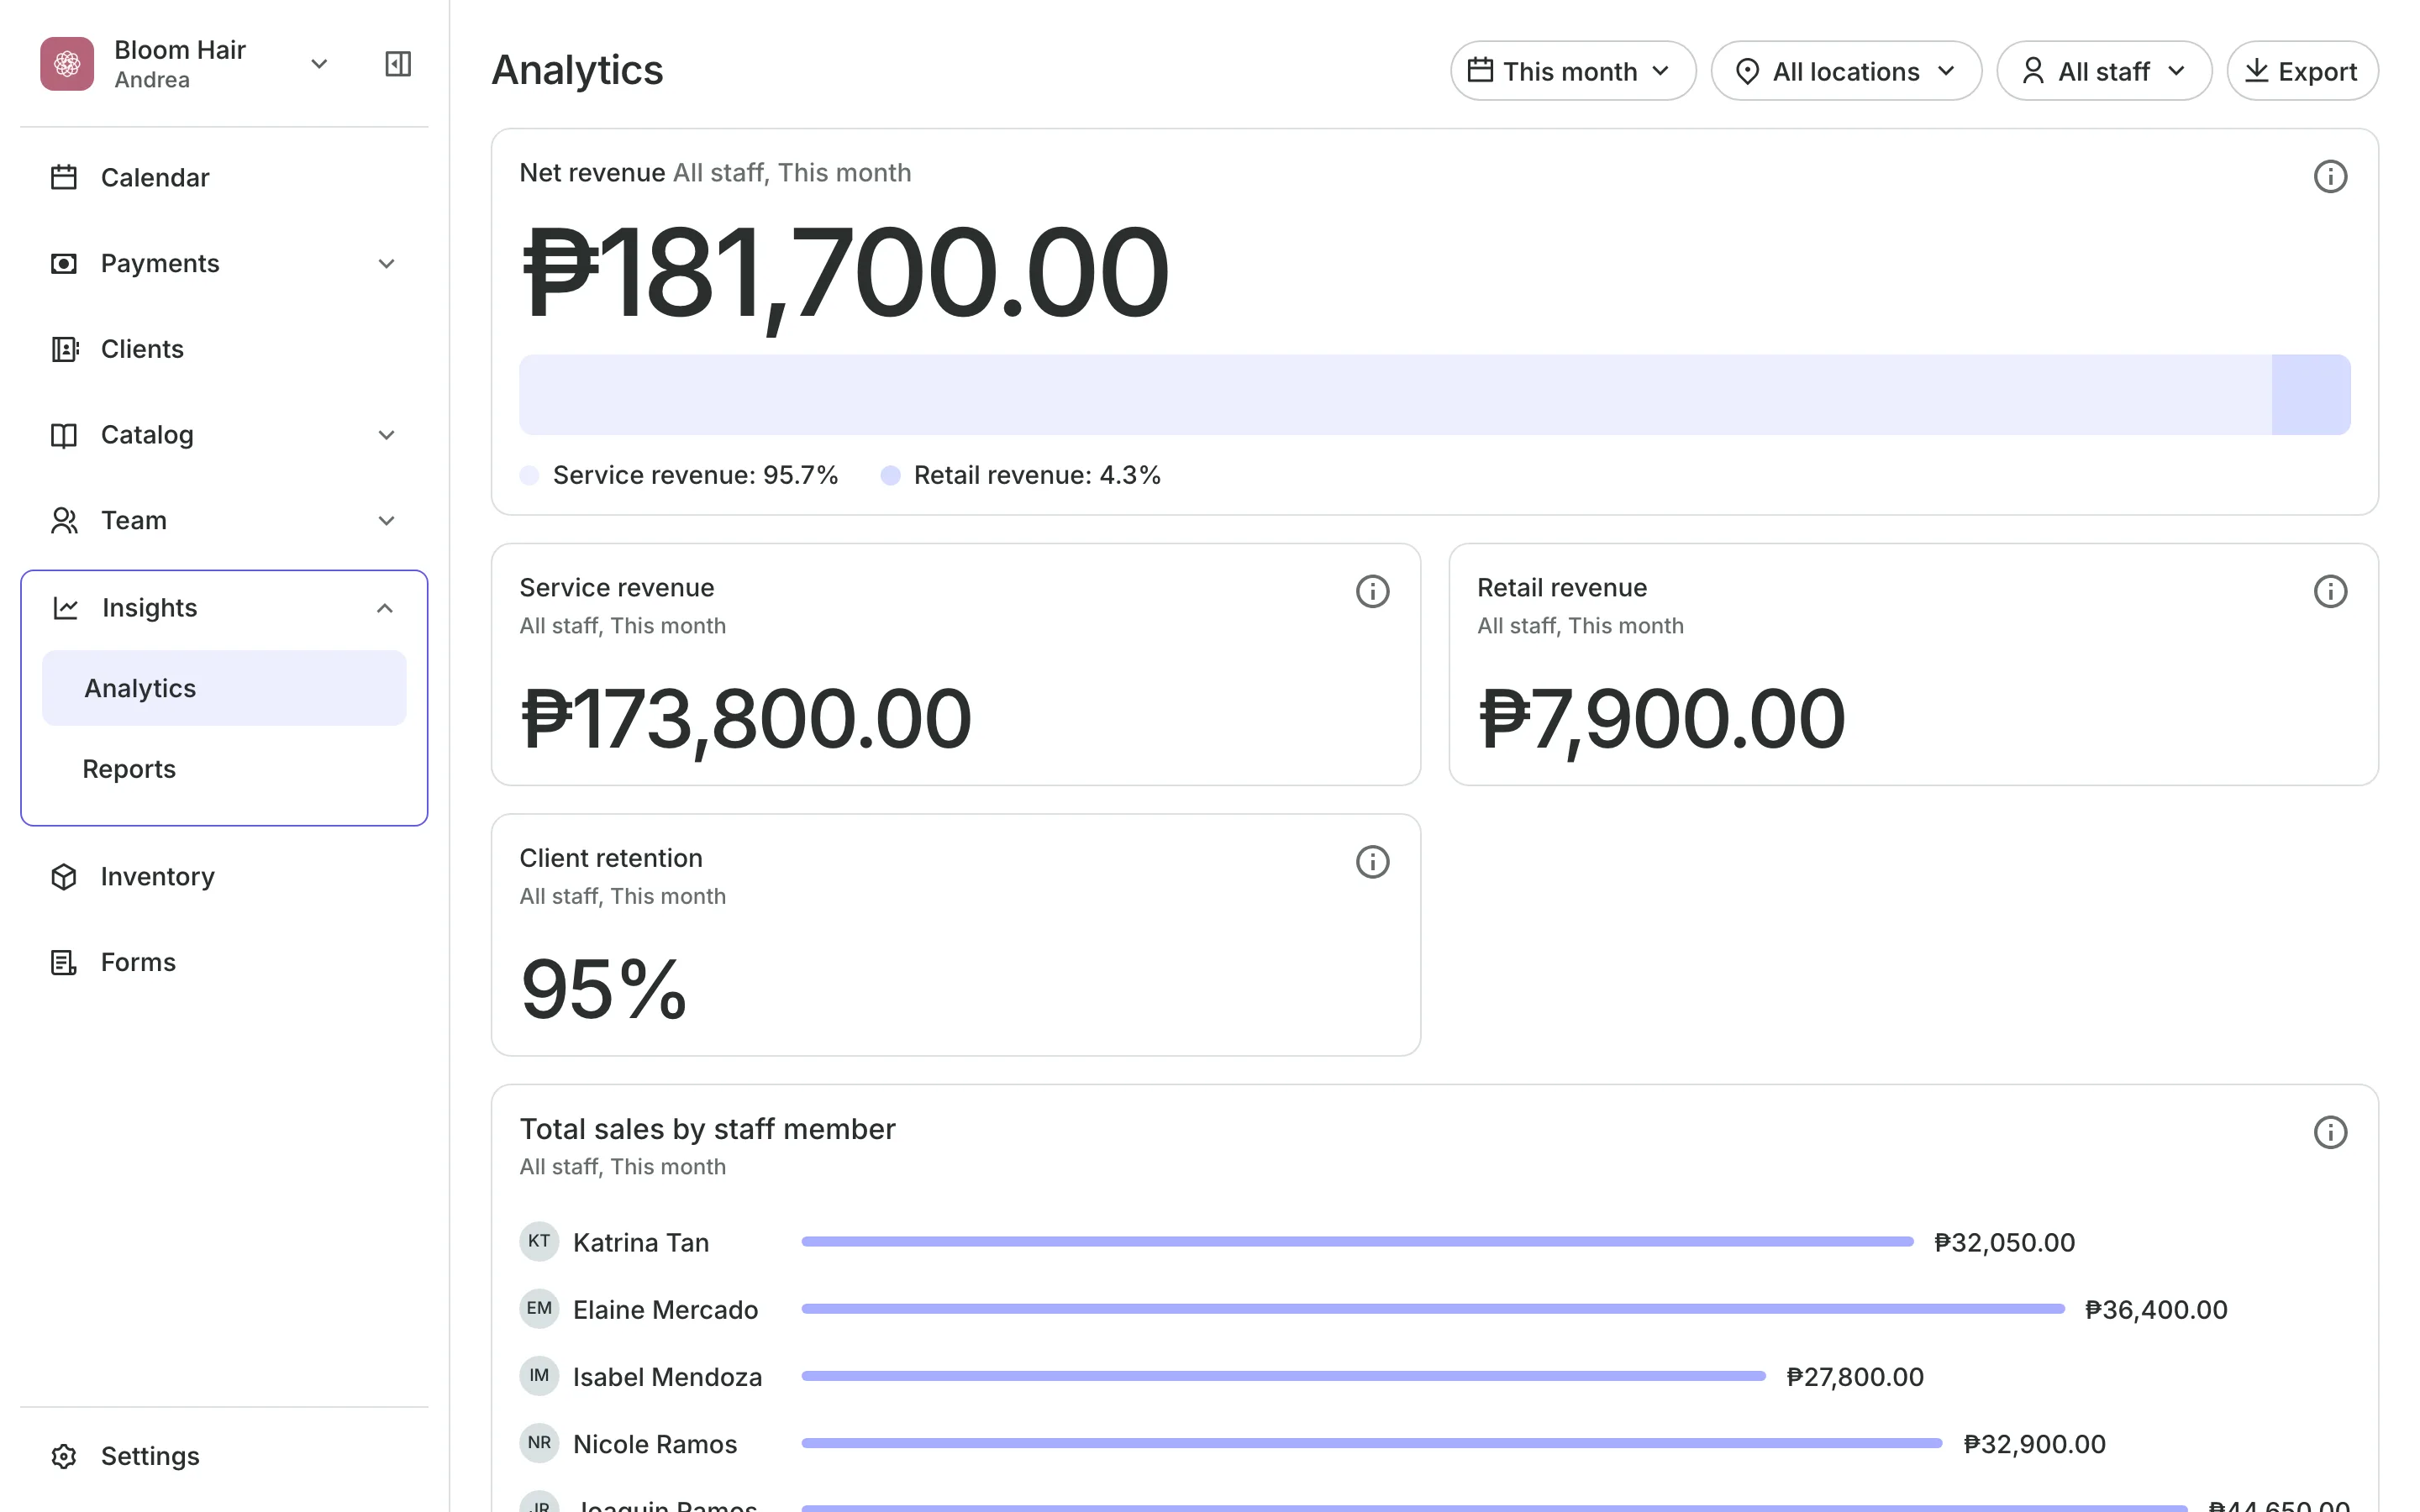2420x1512 pixels.
Task: Show info for Net revenue card
Action: (2330, 177)
